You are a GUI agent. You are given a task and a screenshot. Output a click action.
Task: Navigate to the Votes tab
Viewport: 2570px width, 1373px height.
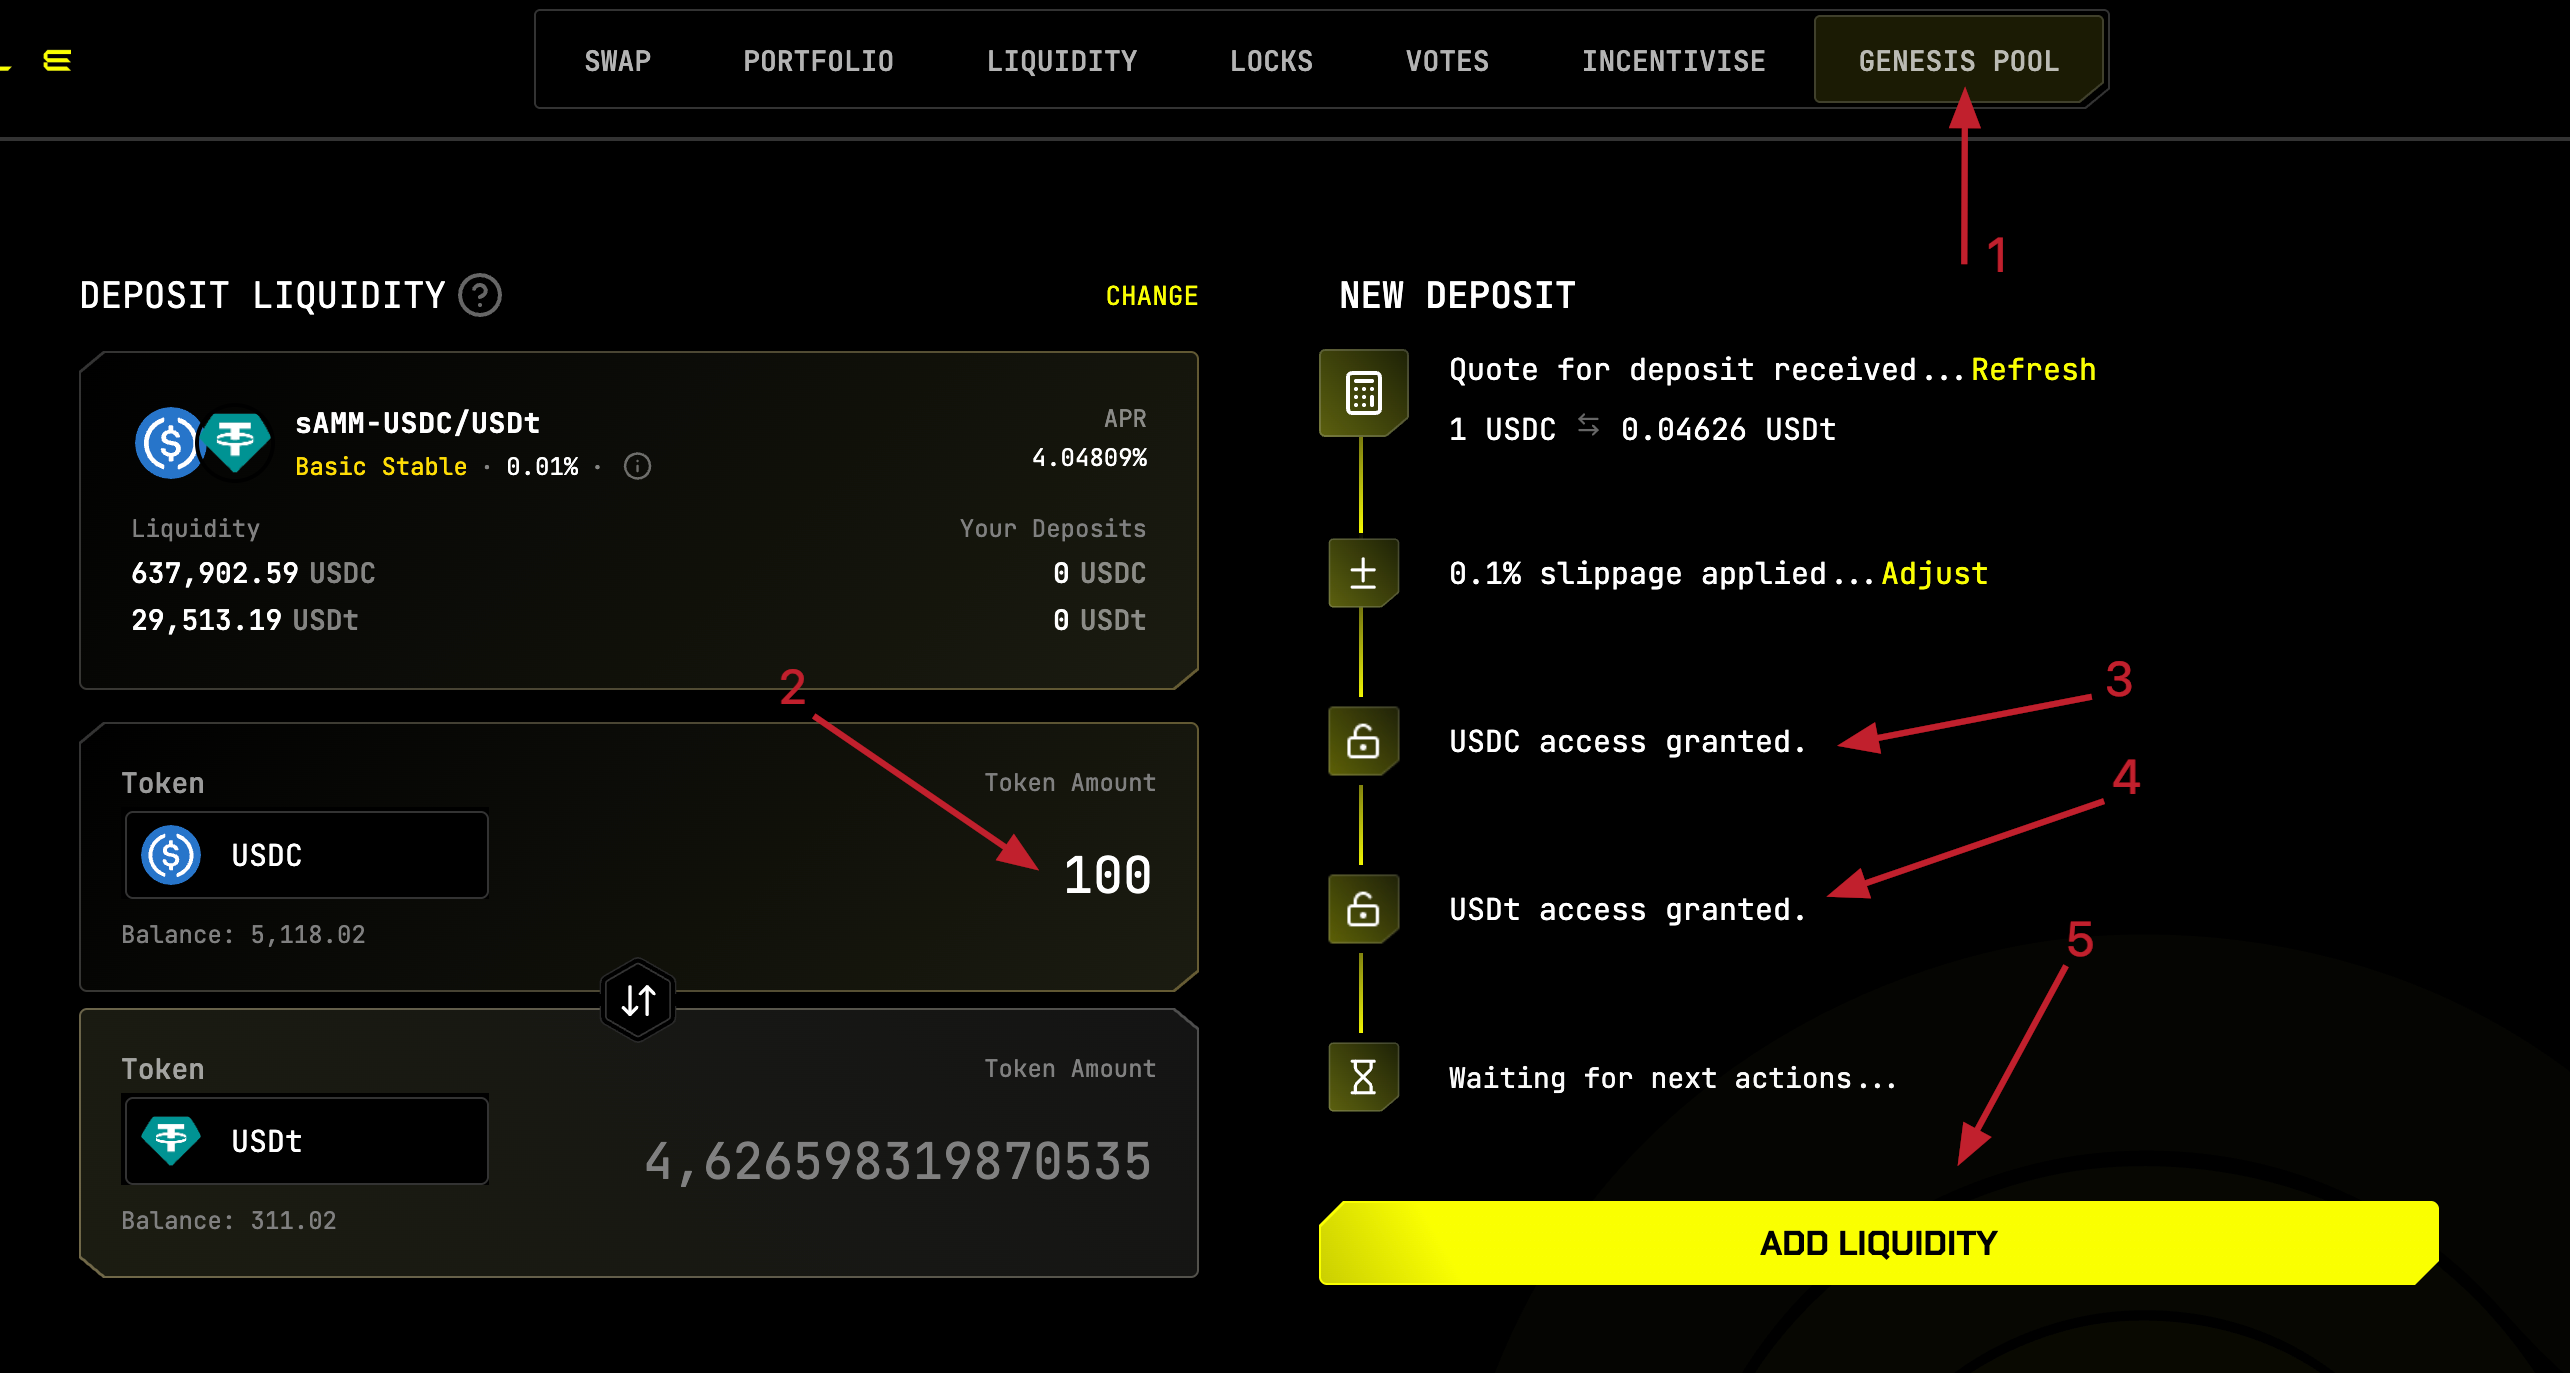click(x=1447, y=61)
